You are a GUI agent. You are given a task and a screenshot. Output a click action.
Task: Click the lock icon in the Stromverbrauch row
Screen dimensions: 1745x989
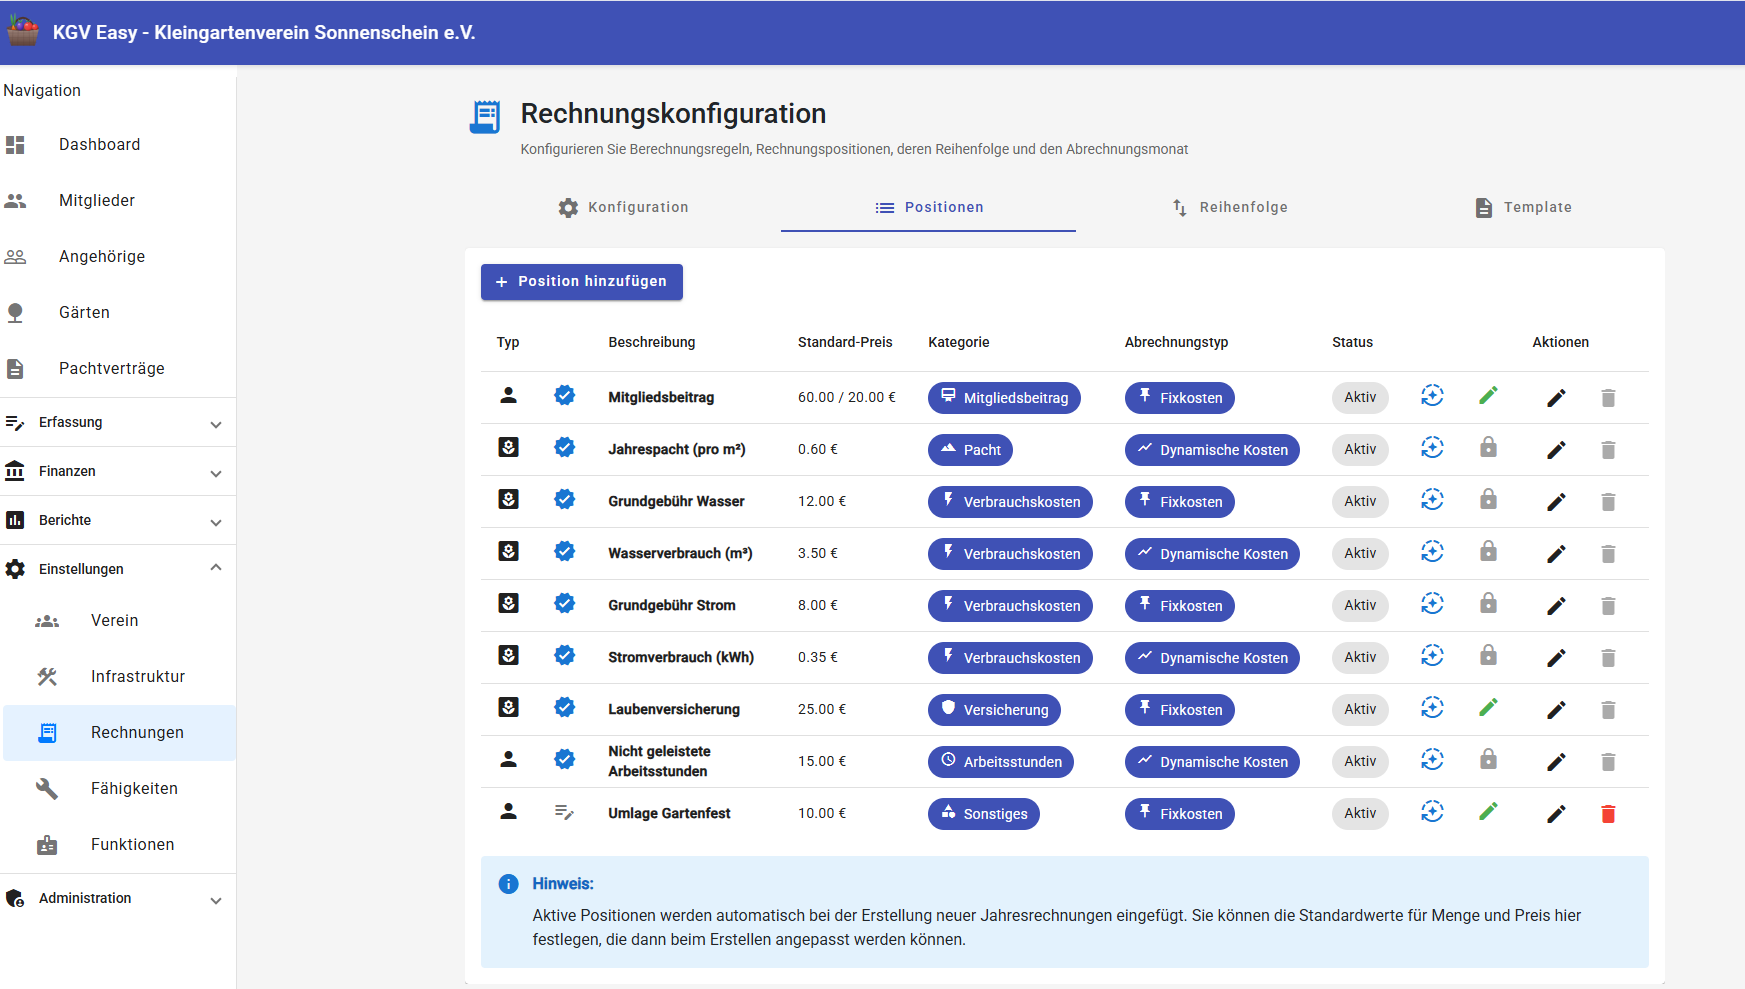(1488, 655)
